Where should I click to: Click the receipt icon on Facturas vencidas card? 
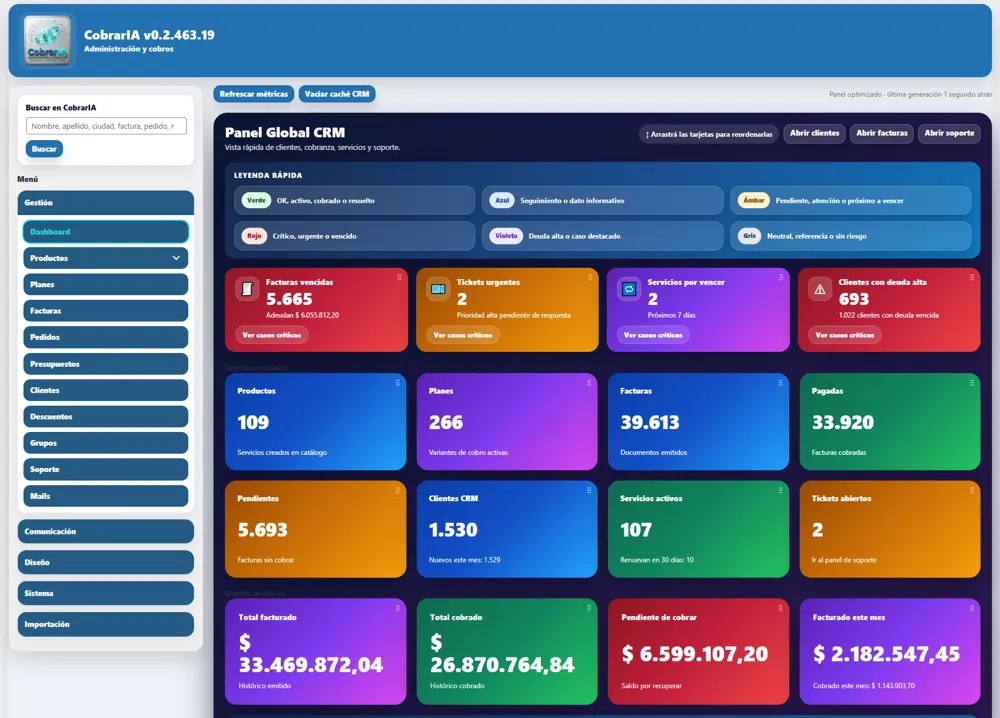(x=247, y=289)
